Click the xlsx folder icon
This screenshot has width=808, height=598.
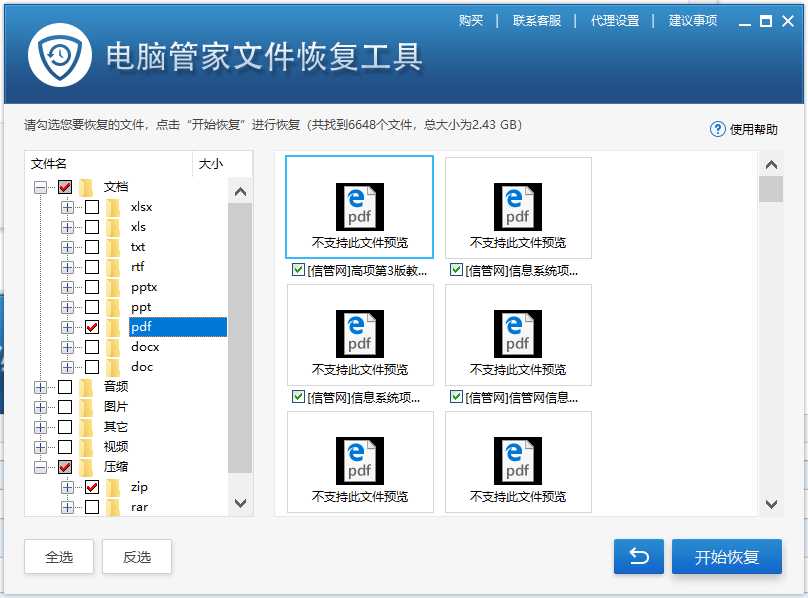(x=113, y=207)
